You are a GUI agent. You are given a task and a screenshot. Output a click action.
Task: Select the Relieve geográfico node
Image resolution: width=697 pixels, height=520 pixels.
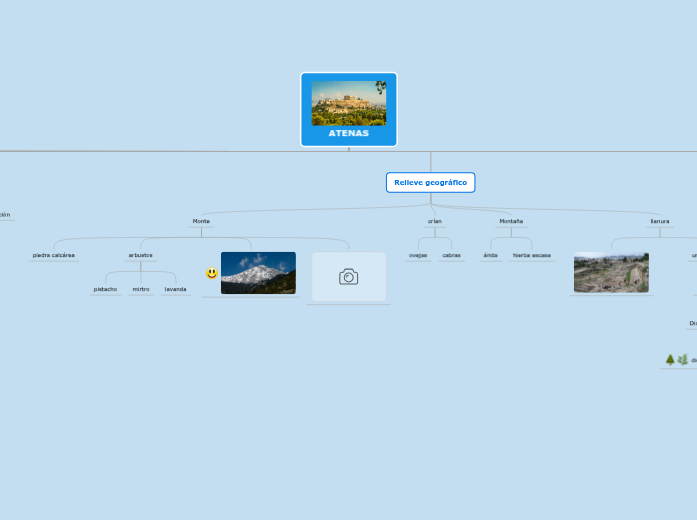click(x=430, y=182)
